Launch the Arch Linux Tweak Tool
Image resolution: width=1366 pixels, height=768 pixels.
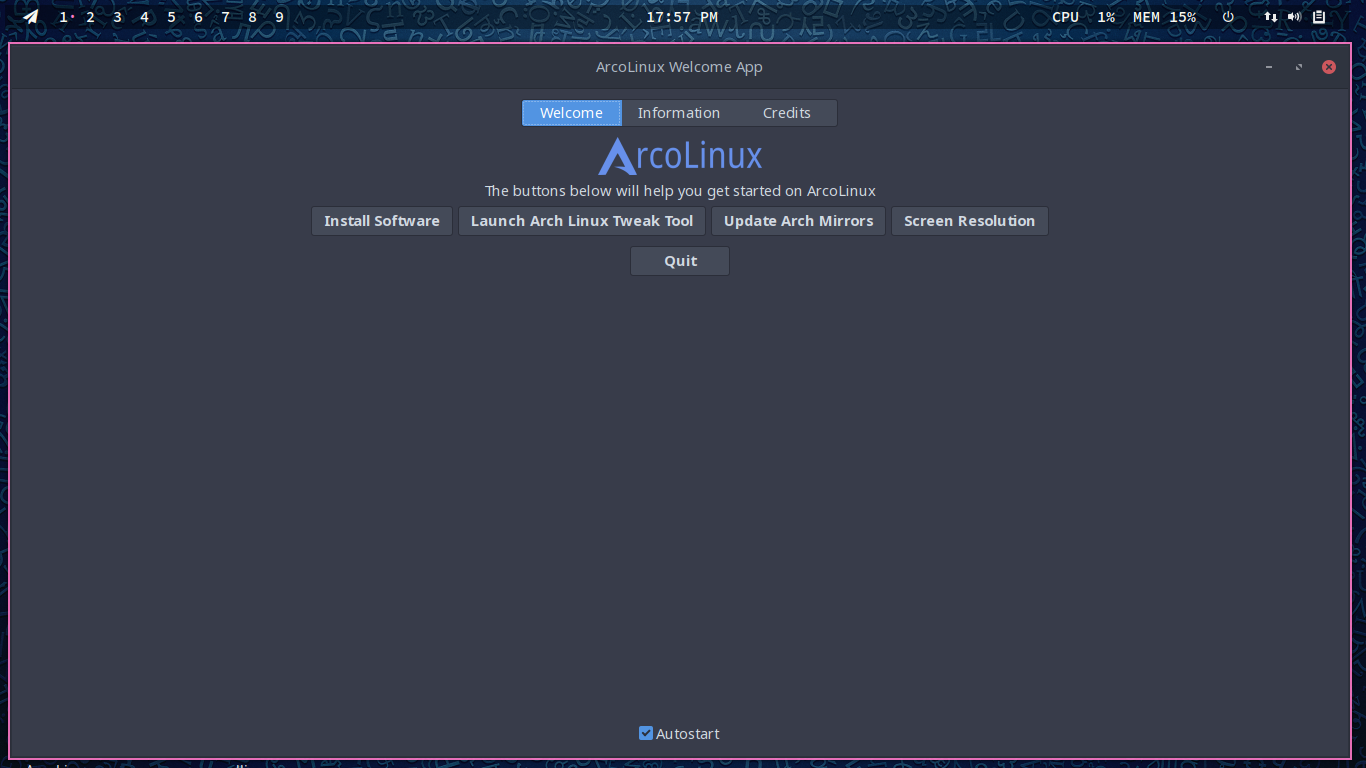coord(582,221)
